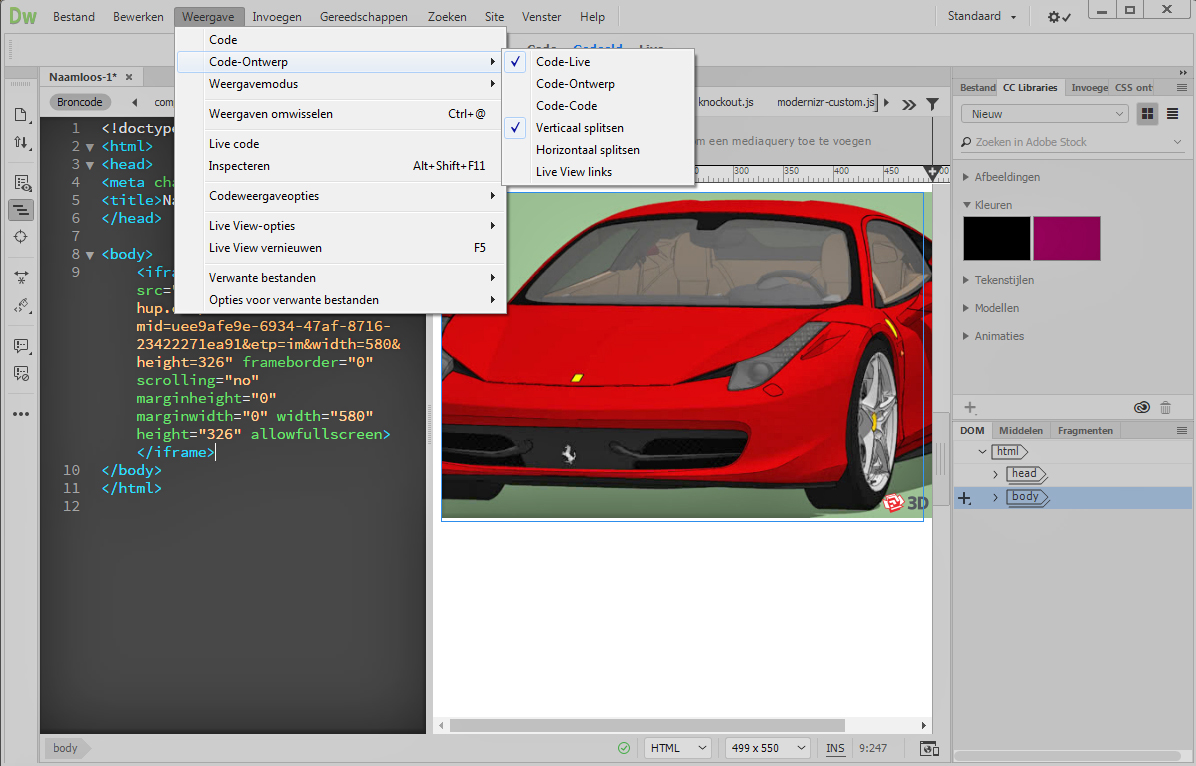Open sync settings gear icon at top right
Image resolution: width=1196 pixels, height=766 pixels.
1059,17
